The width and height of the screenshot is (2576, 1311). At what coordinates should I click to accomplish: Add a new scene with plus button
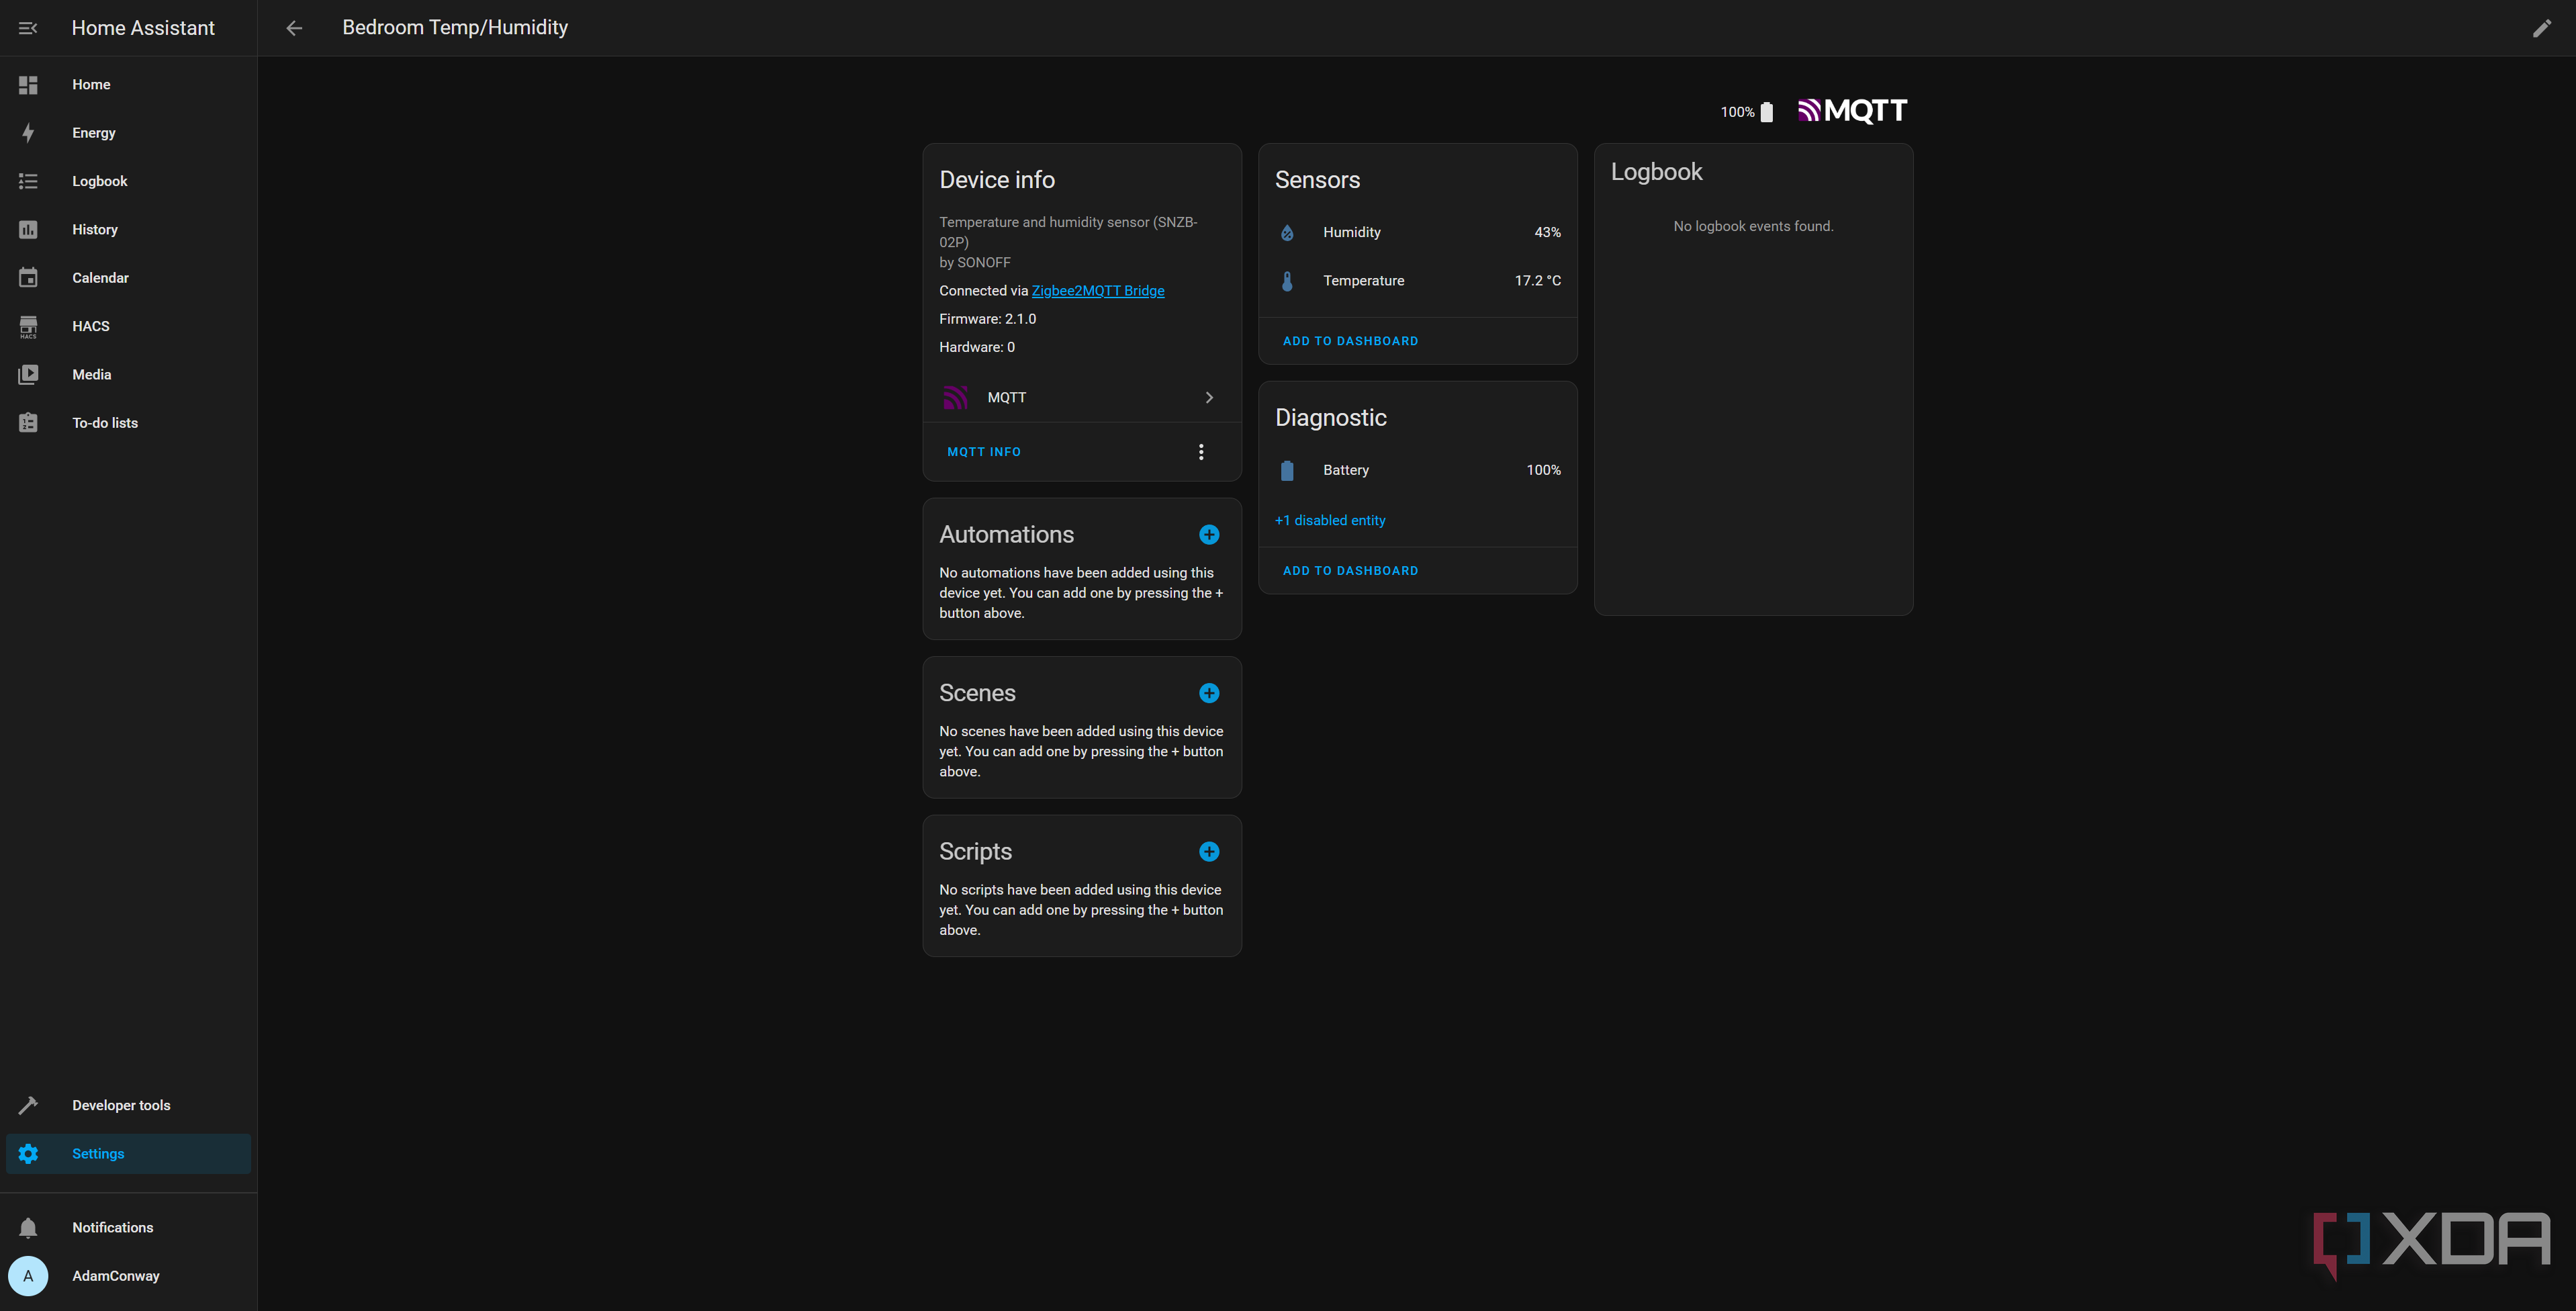(1209, 693)
